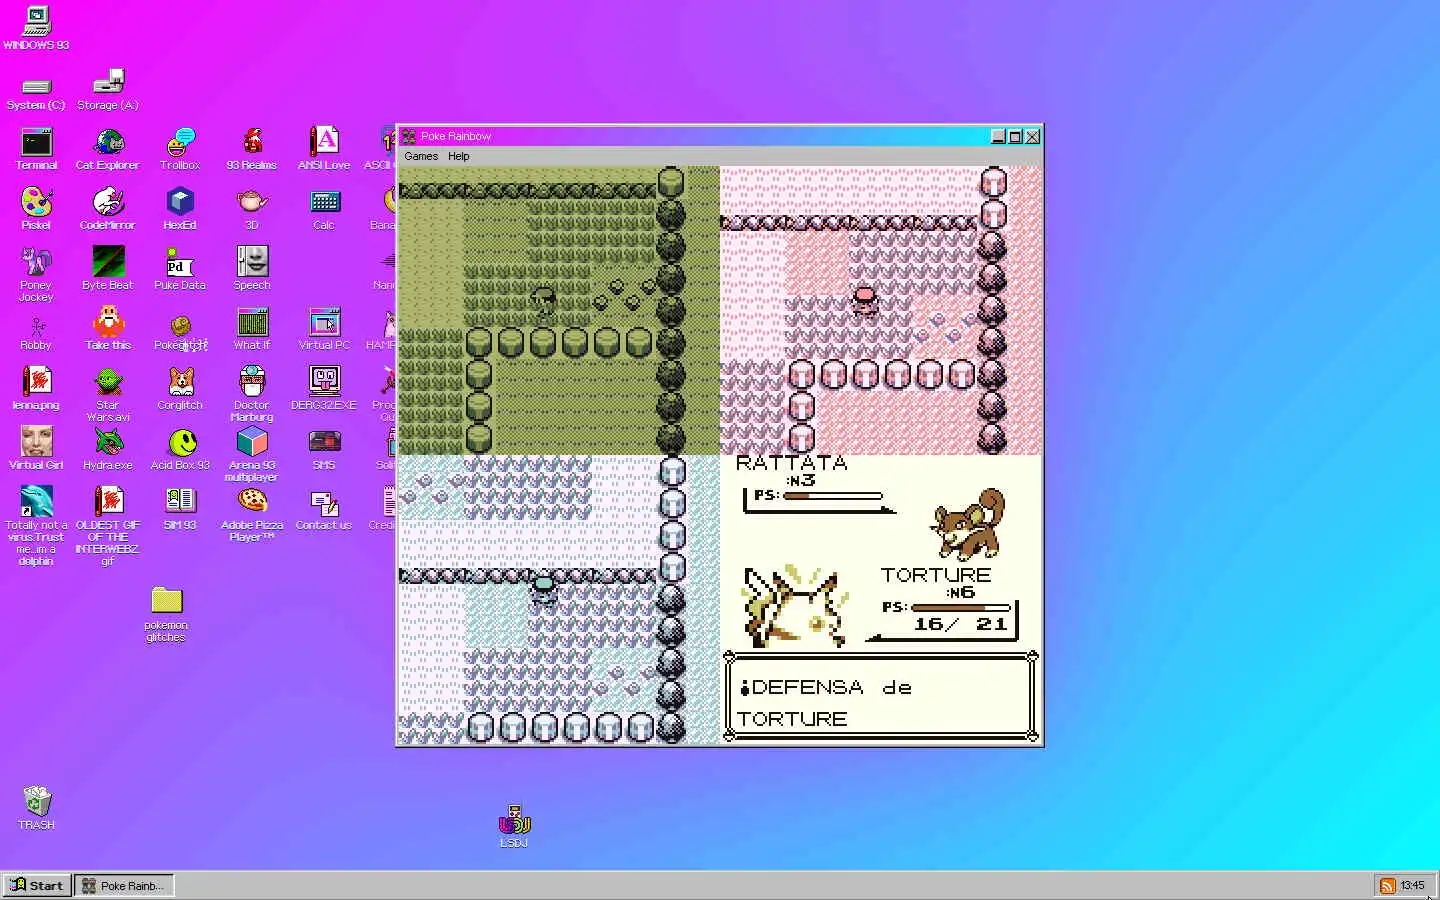
Task: Open the Take this icon
Action: (108, 329)
